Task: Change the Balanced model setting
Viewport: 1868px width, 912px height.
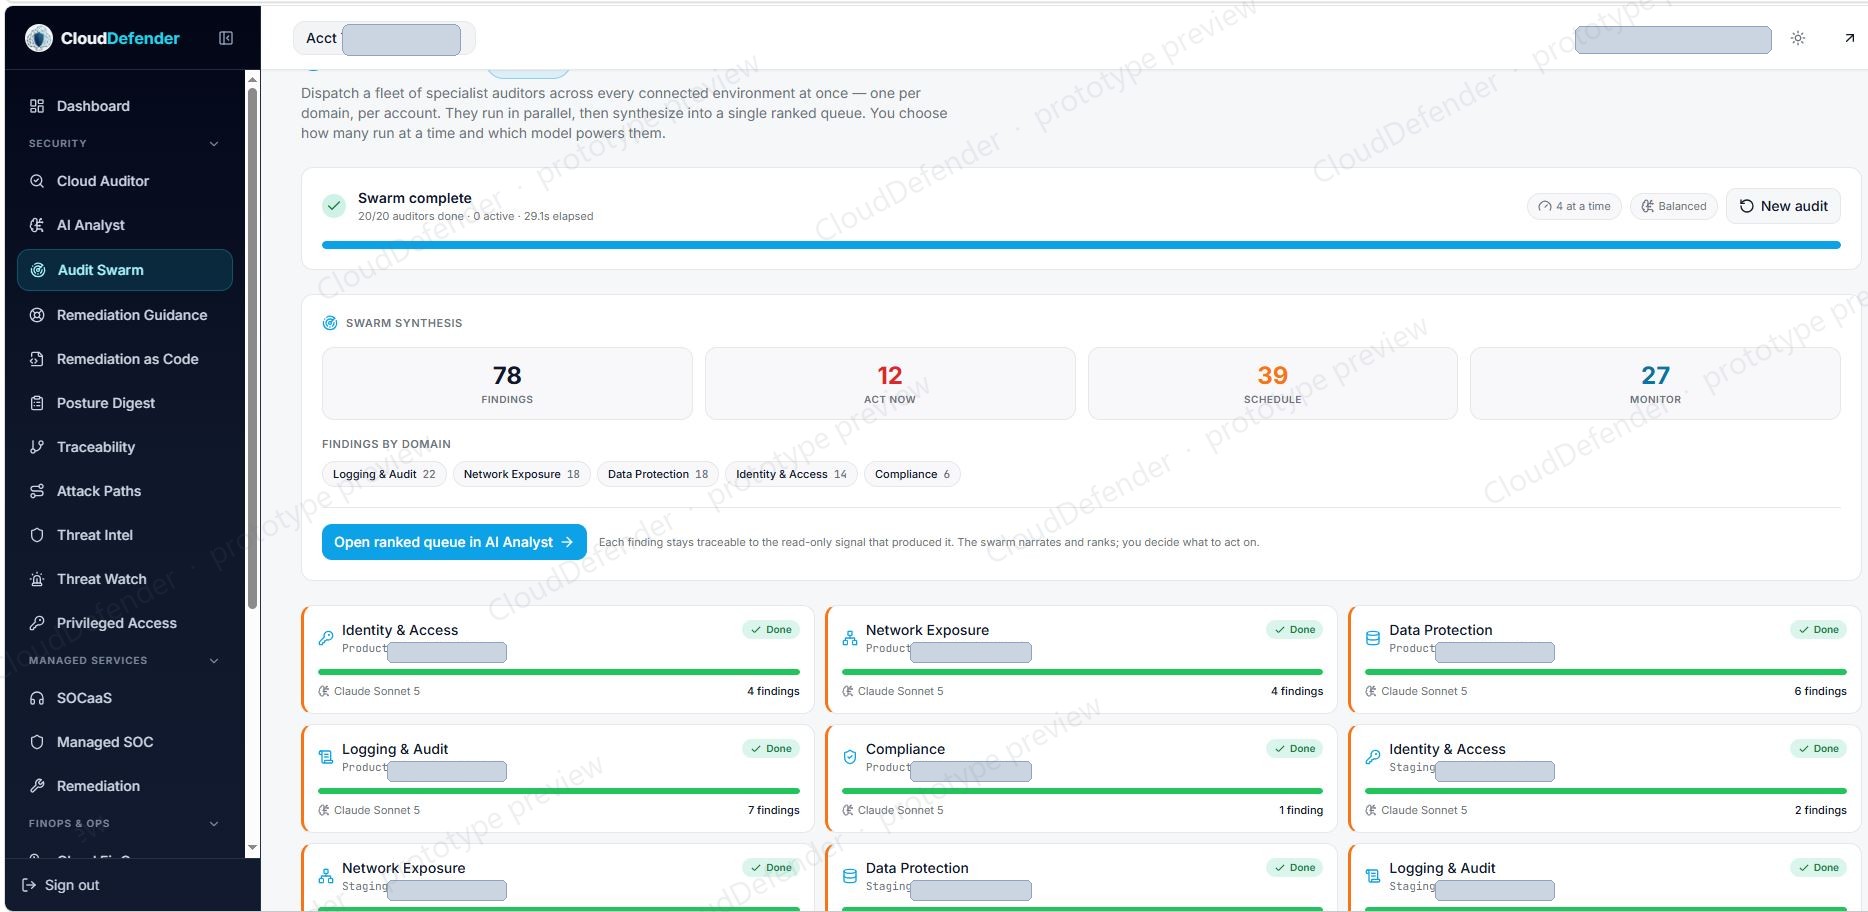Action: click(1674, 206)
